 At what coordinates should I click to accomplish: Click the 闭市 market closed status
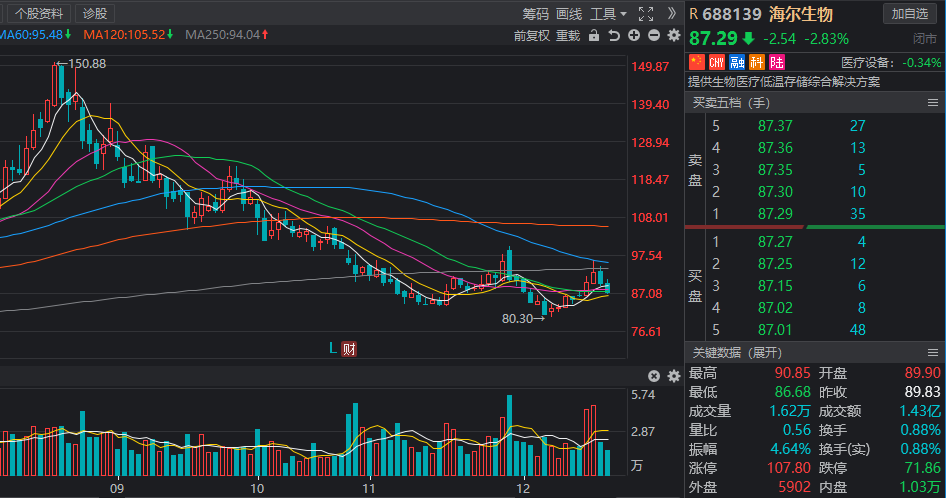pos(925,39)
